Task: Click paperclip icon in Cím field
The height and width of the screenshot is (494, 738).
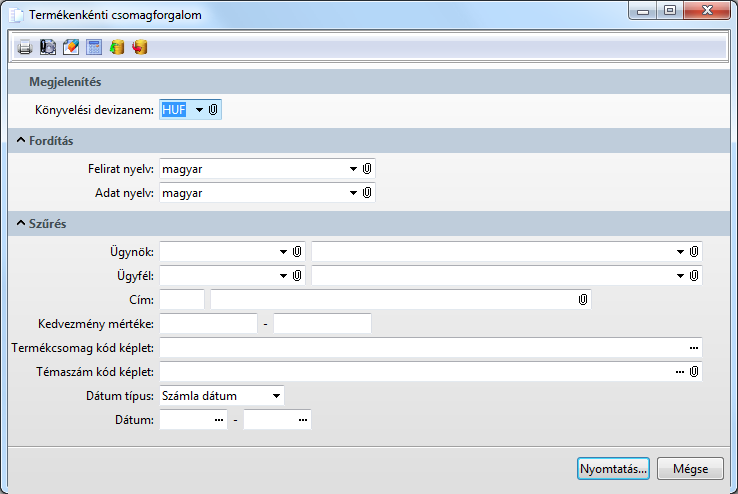Action: 583,300
